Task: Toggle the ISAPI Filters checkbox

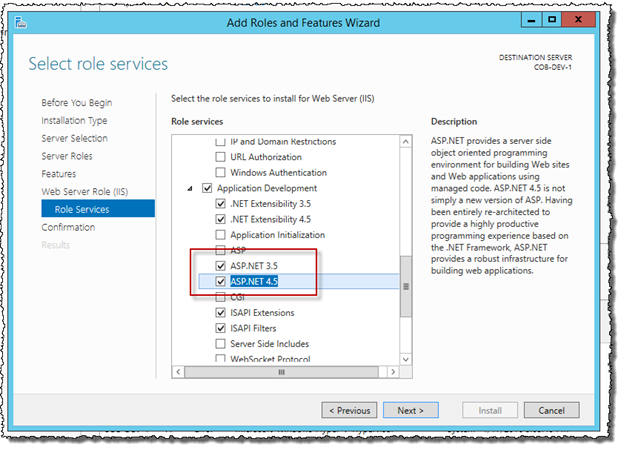Action: (220, 328)
